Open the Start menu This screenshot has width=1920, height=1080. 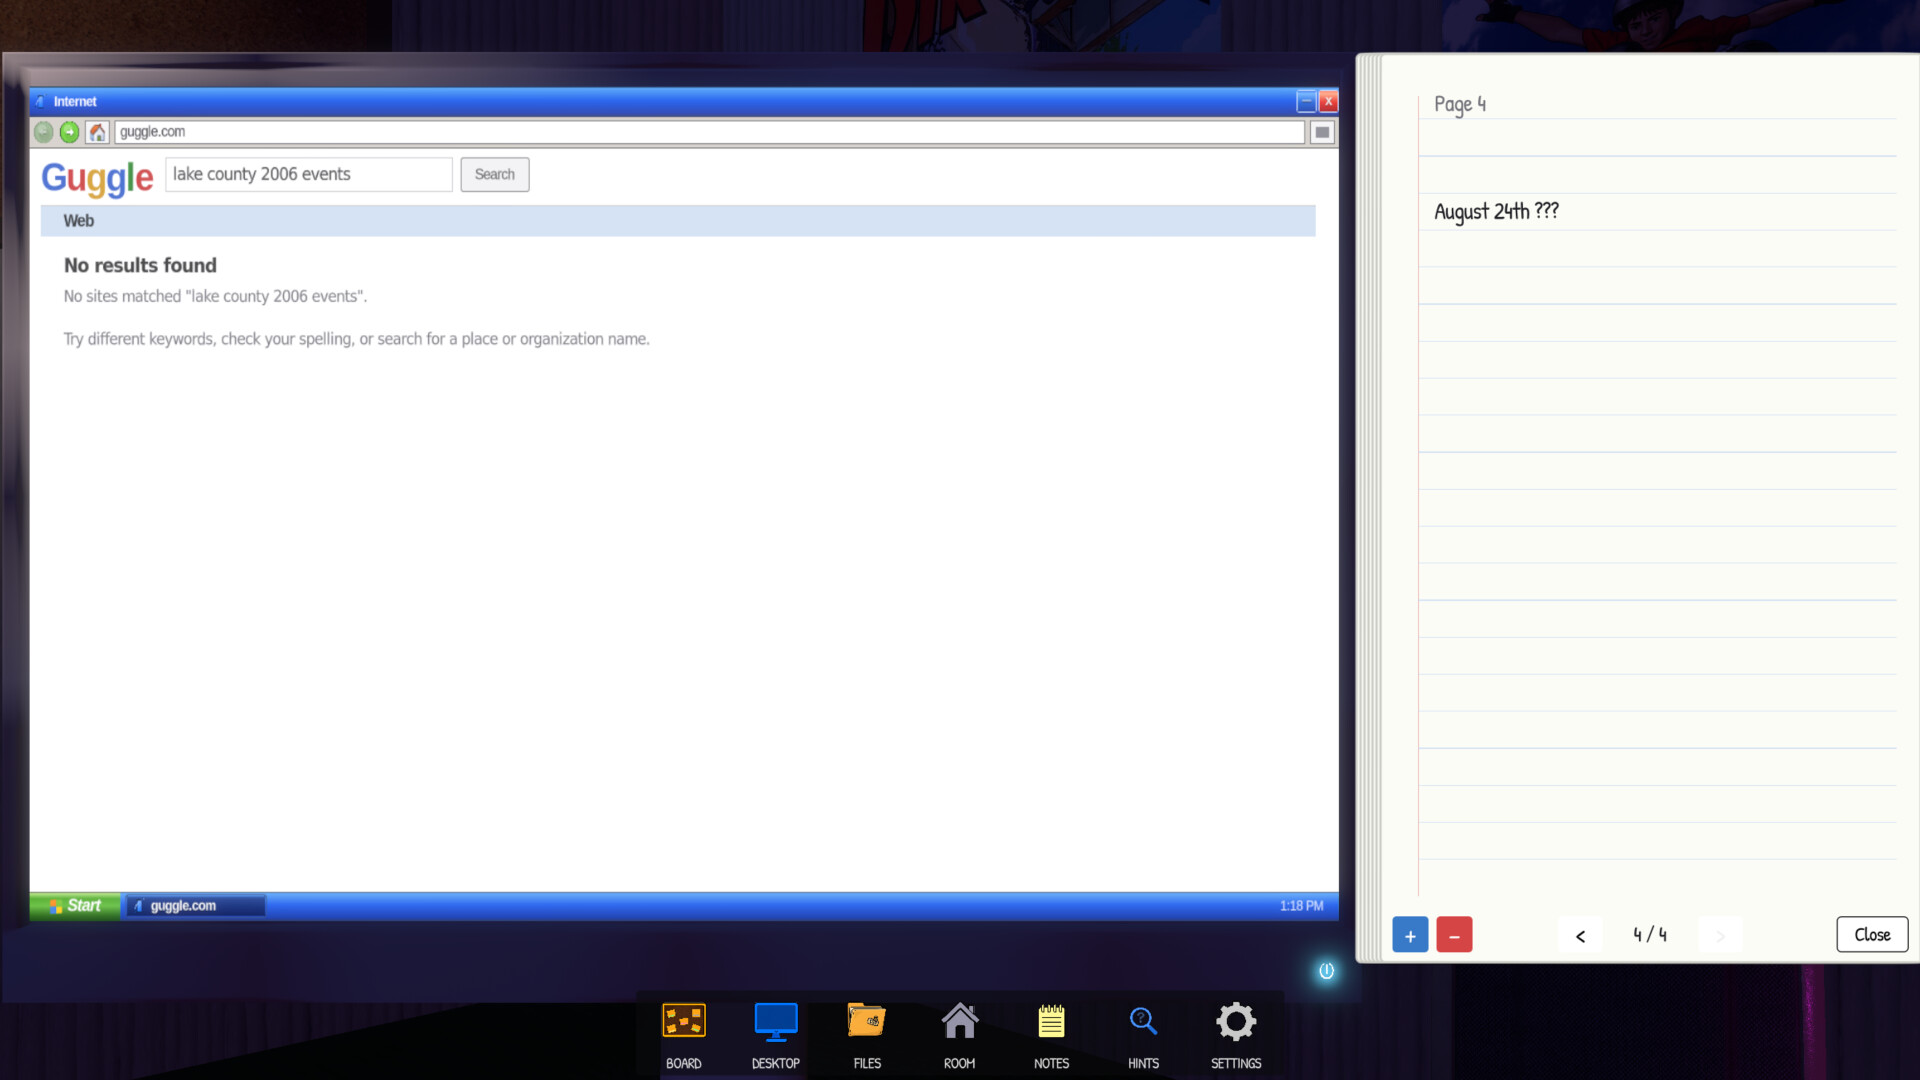tap(76, 906)
